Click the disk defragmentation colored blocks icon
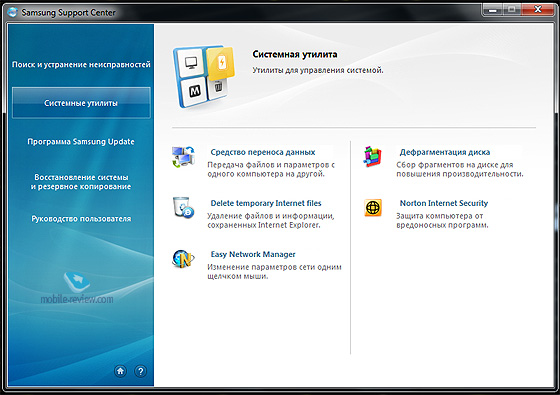This screenshot has height=395, width=560. [x=372, y=157]
